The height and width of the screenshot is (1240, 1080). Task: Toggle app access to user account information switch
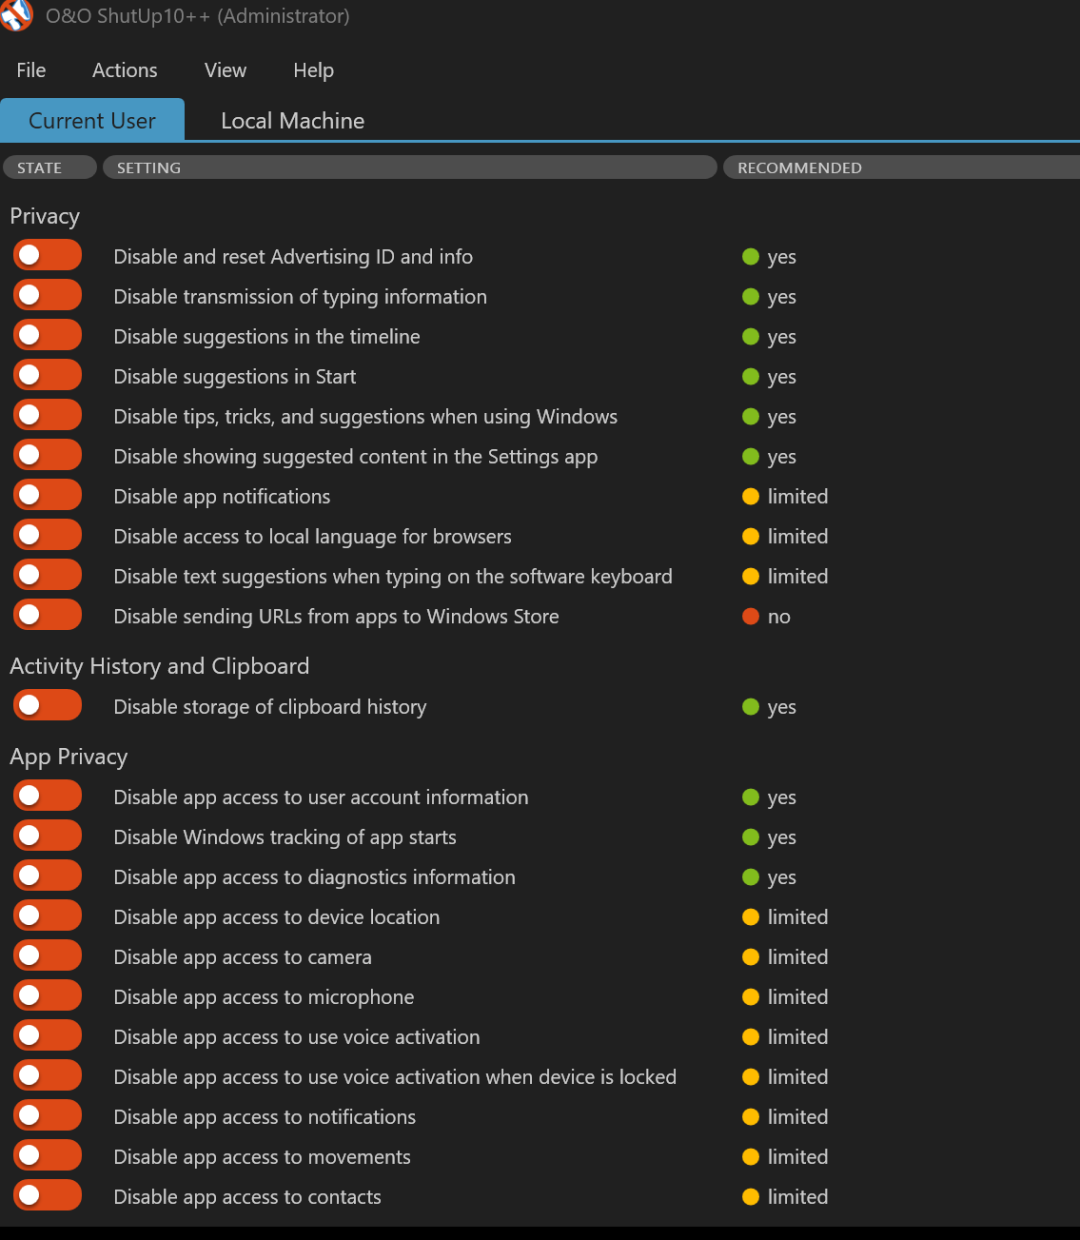[x=47, y=796]
